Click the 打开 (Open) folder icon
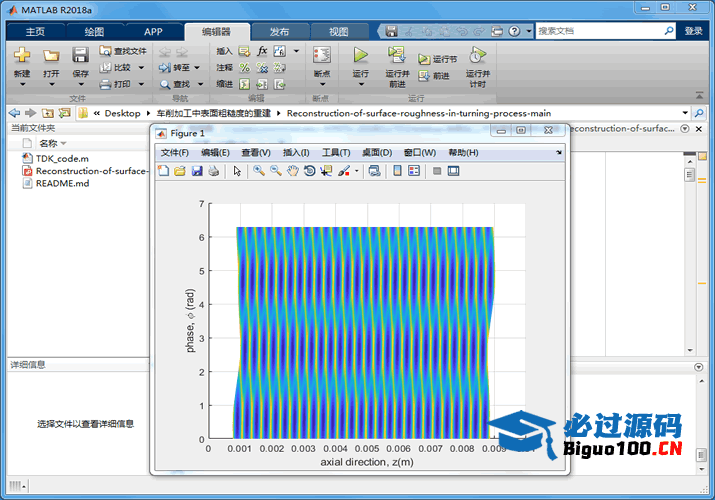 click(51, 56)
